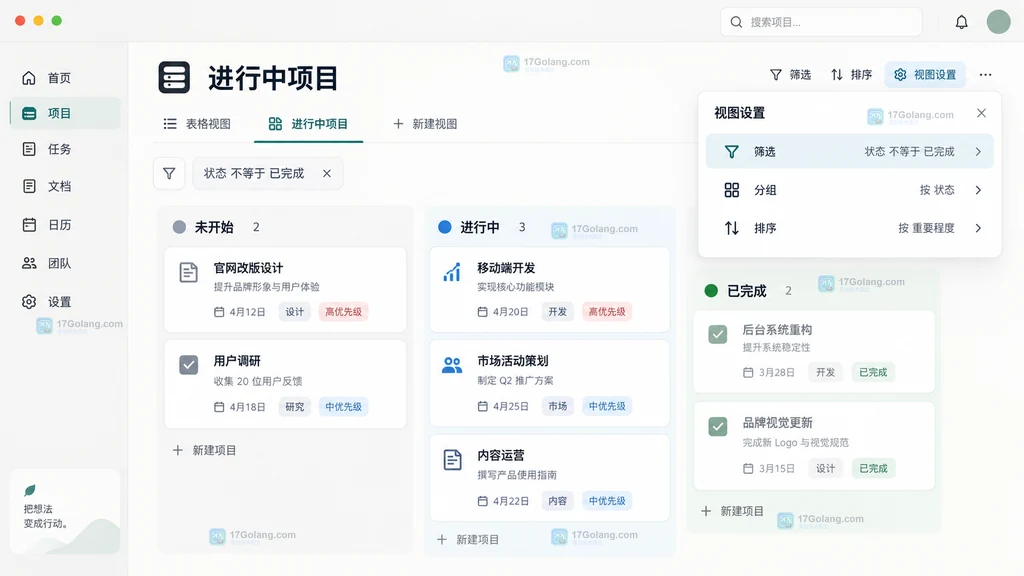Click the 4月20日 date calendar icon
The height and width of the screenshot is (576, 1024).
click(483, 312)
